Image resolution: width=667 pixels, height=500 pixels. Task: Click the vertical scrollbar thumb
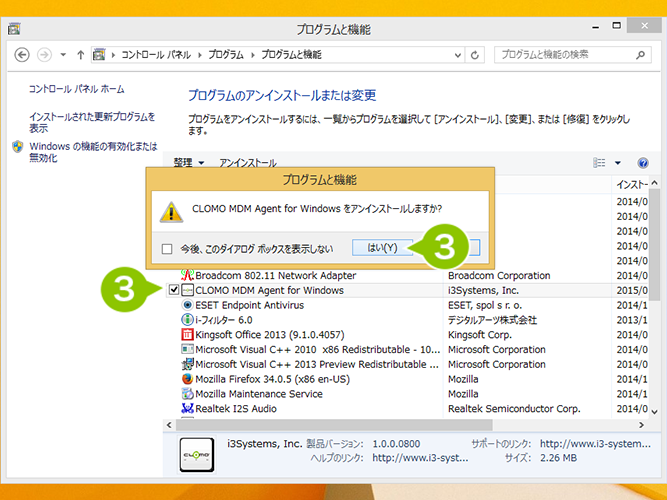[655, 245]
